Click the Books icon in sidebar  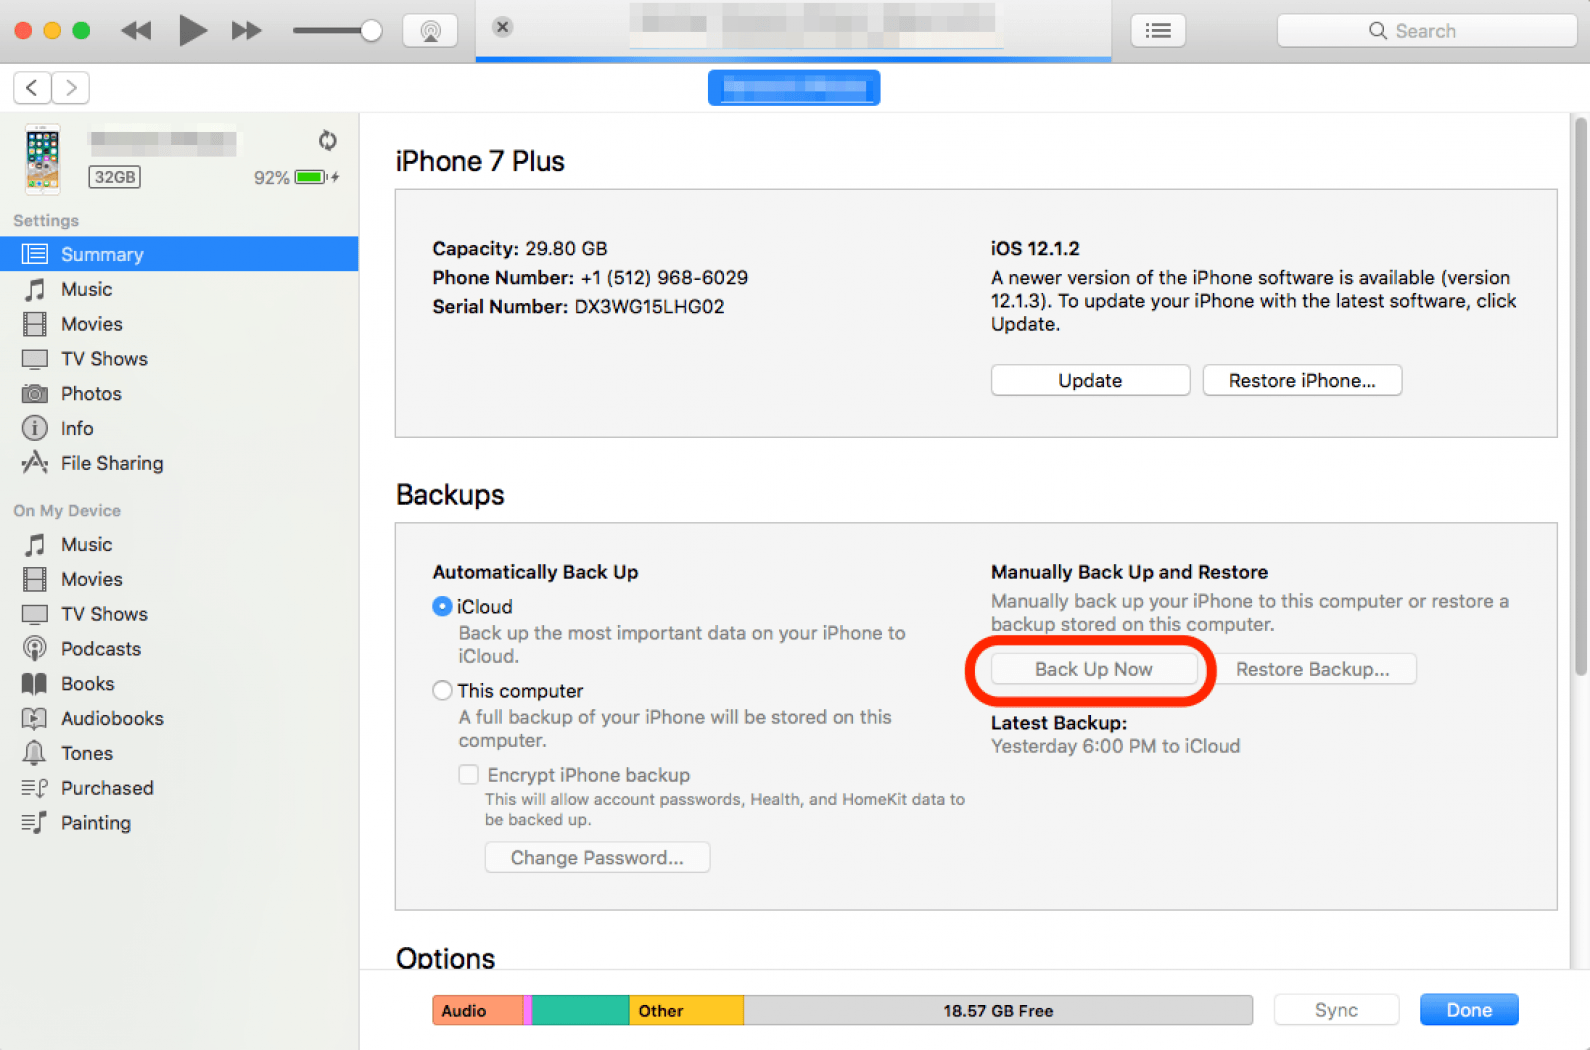click(35, 684)
